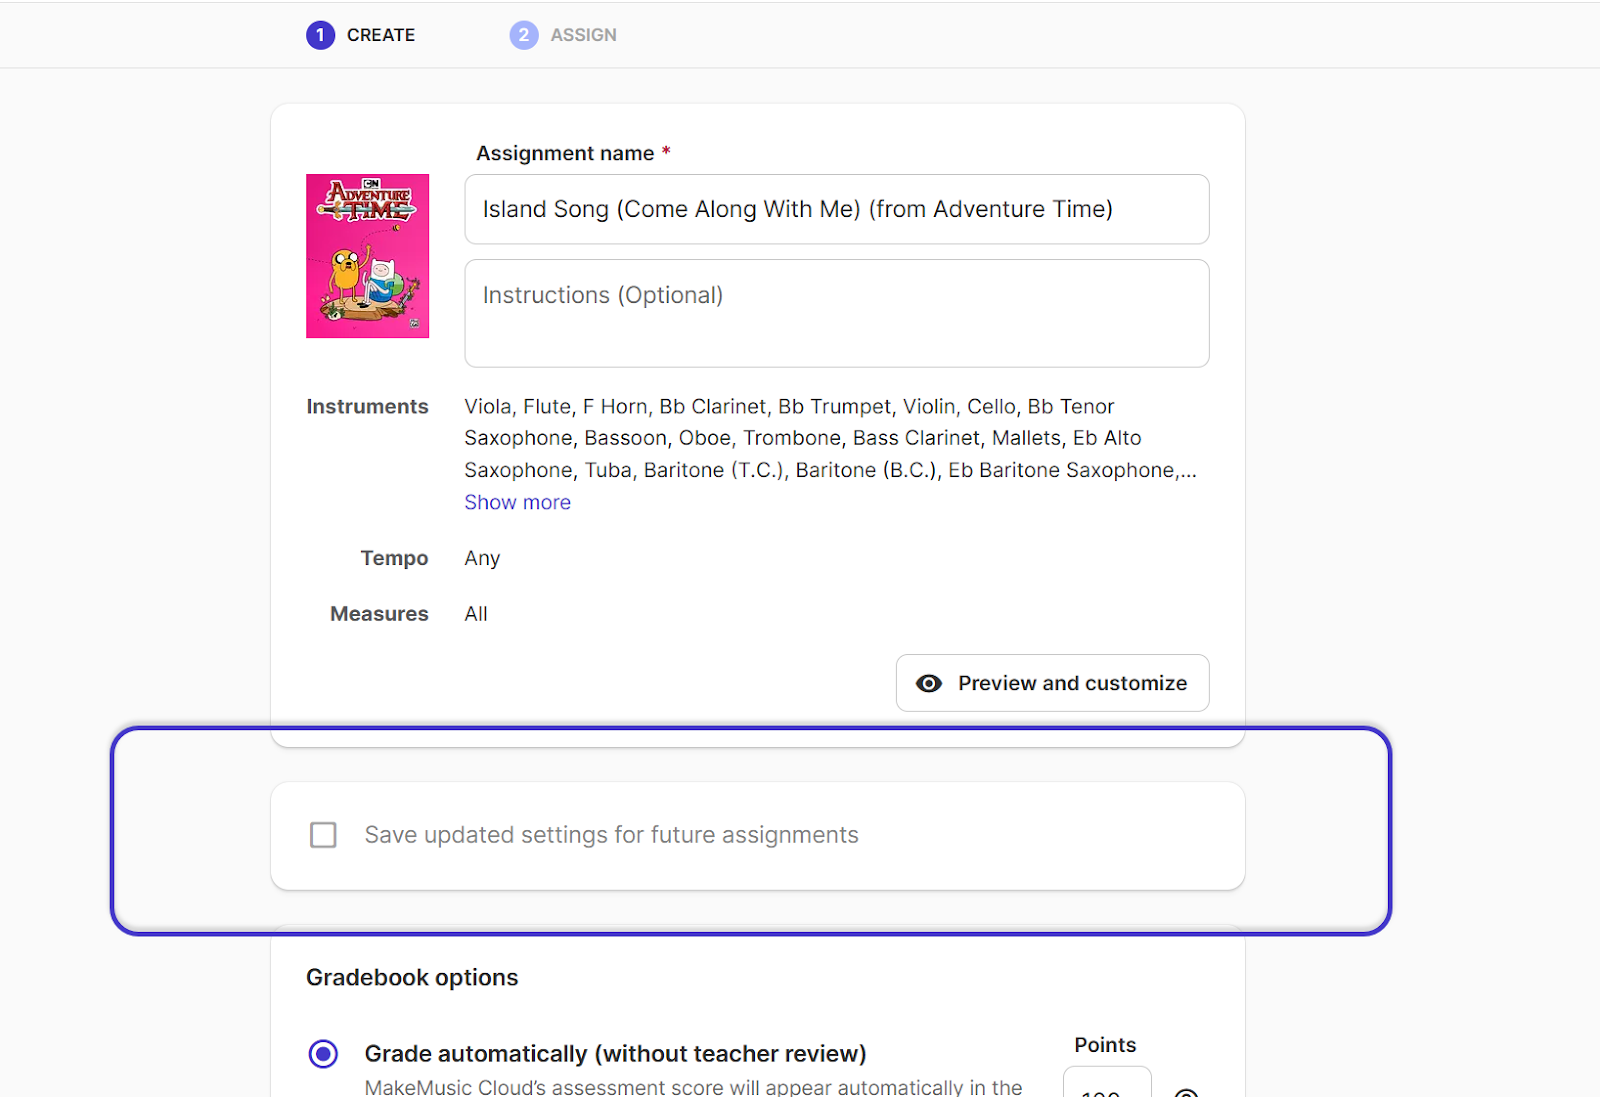
Task: Switch to the CREATE step tab
Action: (x=380, y=35)
